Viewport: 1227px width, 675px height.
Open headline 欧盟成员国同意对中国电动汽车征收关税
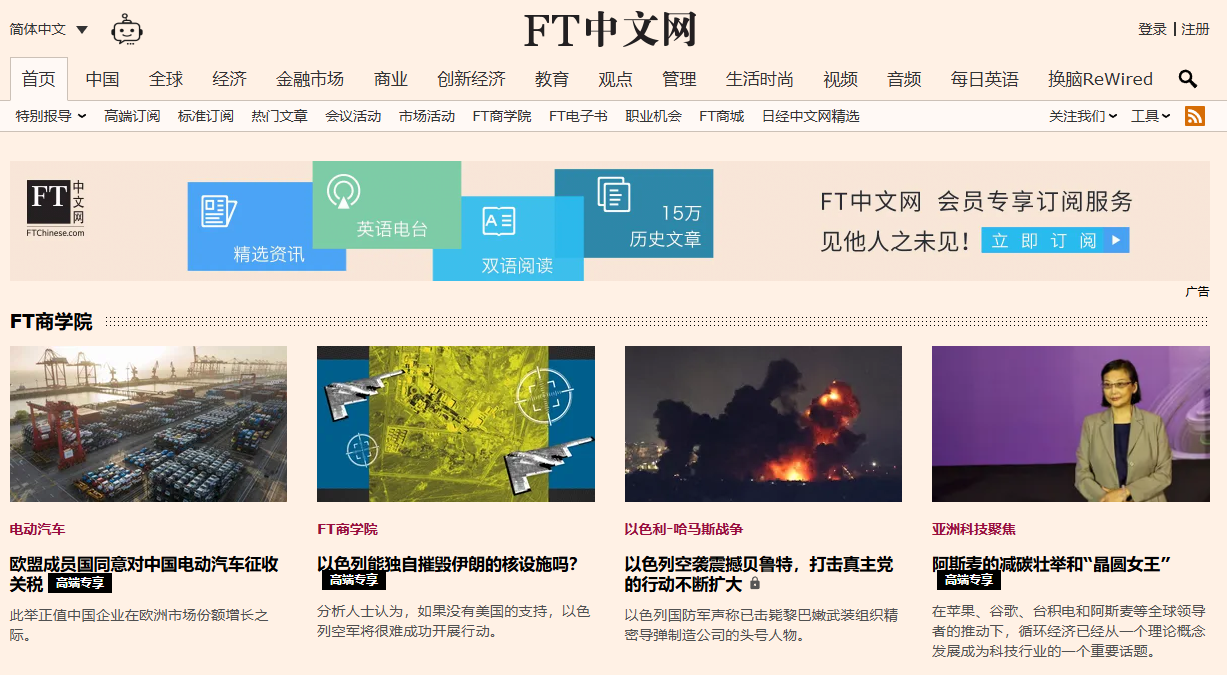tap(144, 573)
